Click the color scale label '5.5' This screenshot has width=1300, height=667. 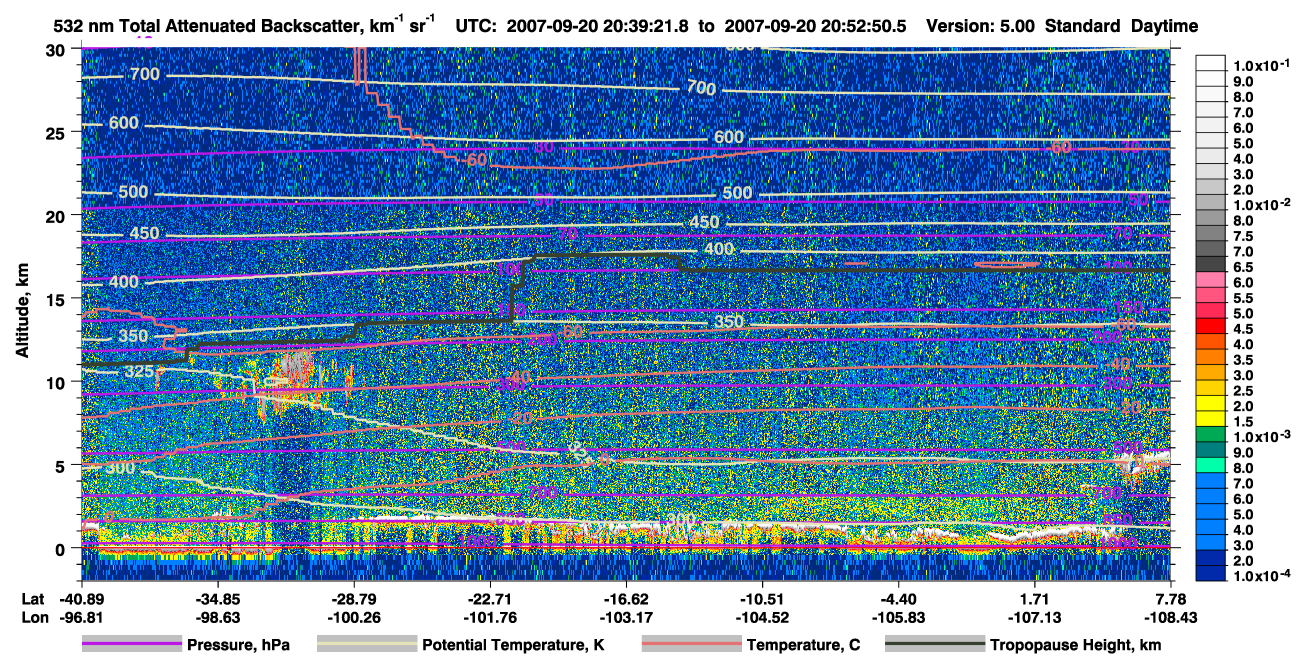[x=1244, y=298]
